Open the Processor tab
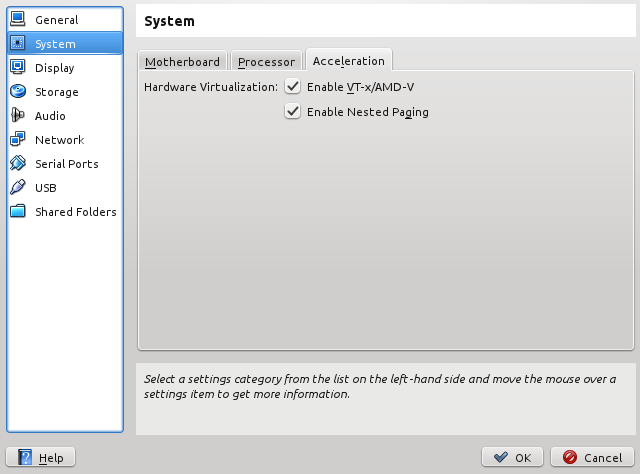 266,62
